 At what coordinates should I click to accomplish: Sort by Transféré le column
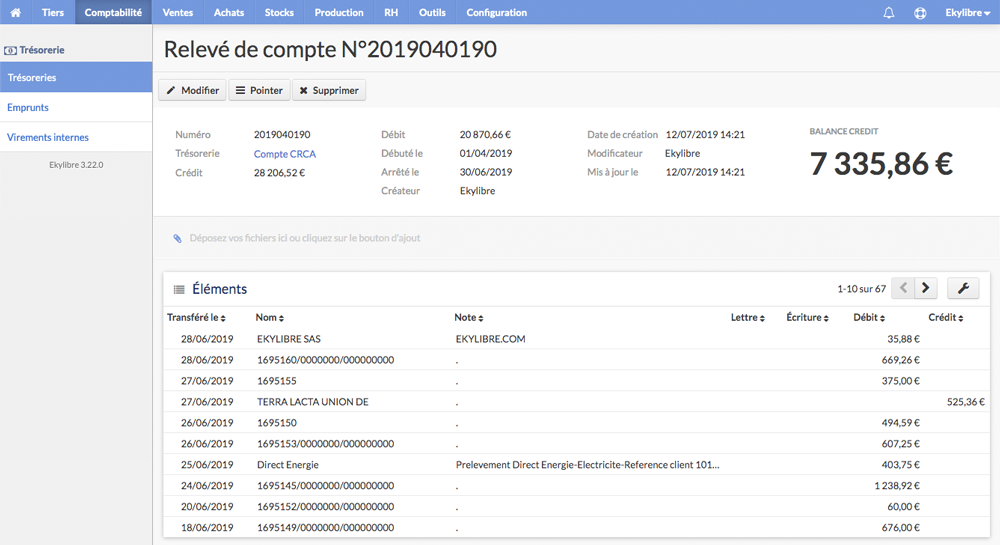tap(196, 317)
